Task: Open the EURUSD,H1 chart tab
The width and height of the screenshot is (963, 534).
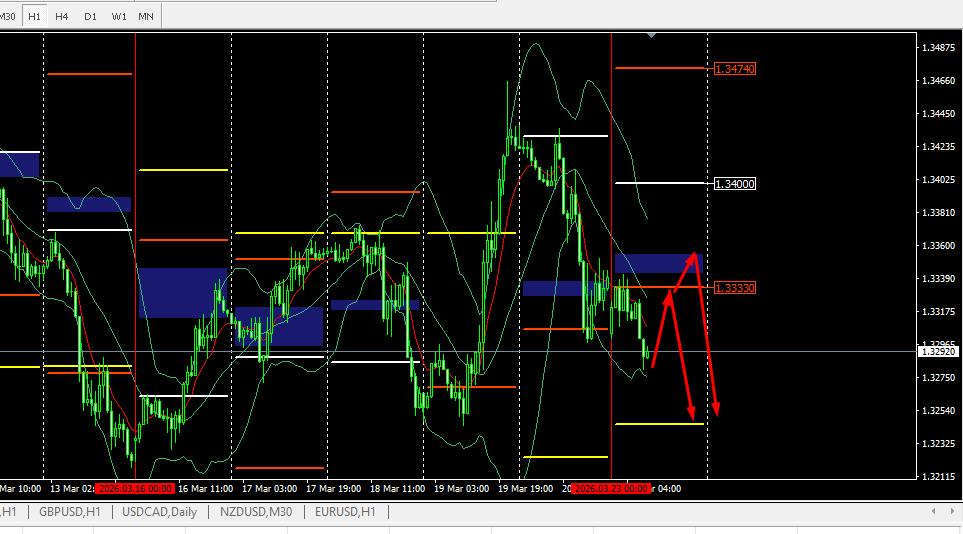Action: click(345, 512)
